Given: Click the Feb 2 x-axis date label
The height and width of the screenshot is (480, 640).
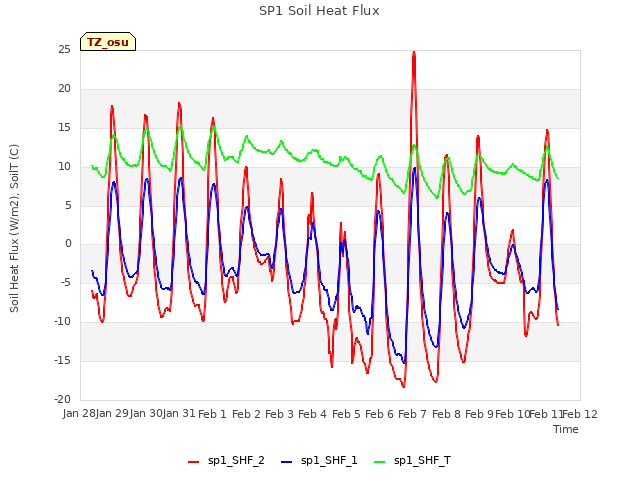Looking at the screenshot, I should pyautogui.click(x=246, y=414).
